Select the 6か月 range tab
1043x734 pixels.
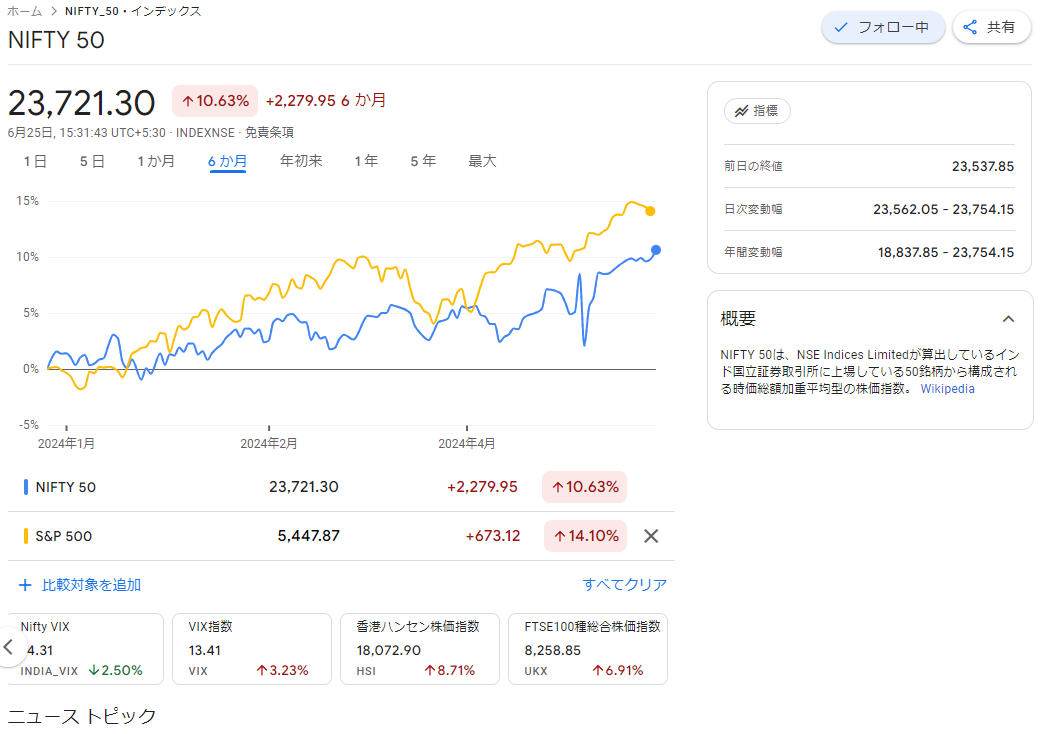(227, 161)
